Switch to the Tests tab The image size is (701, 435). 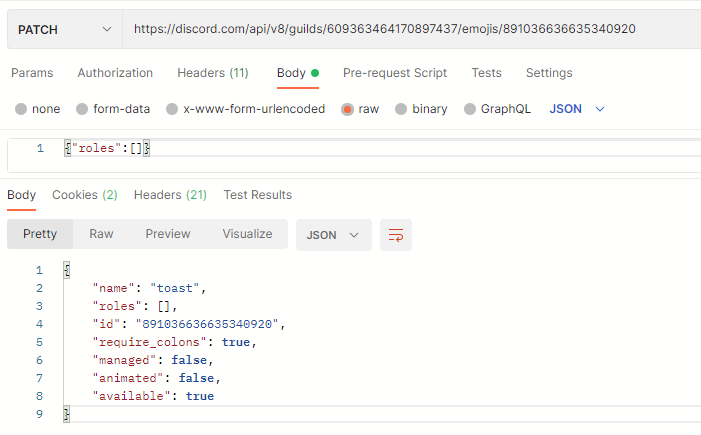pyautogui.click(x=486, y=73)
